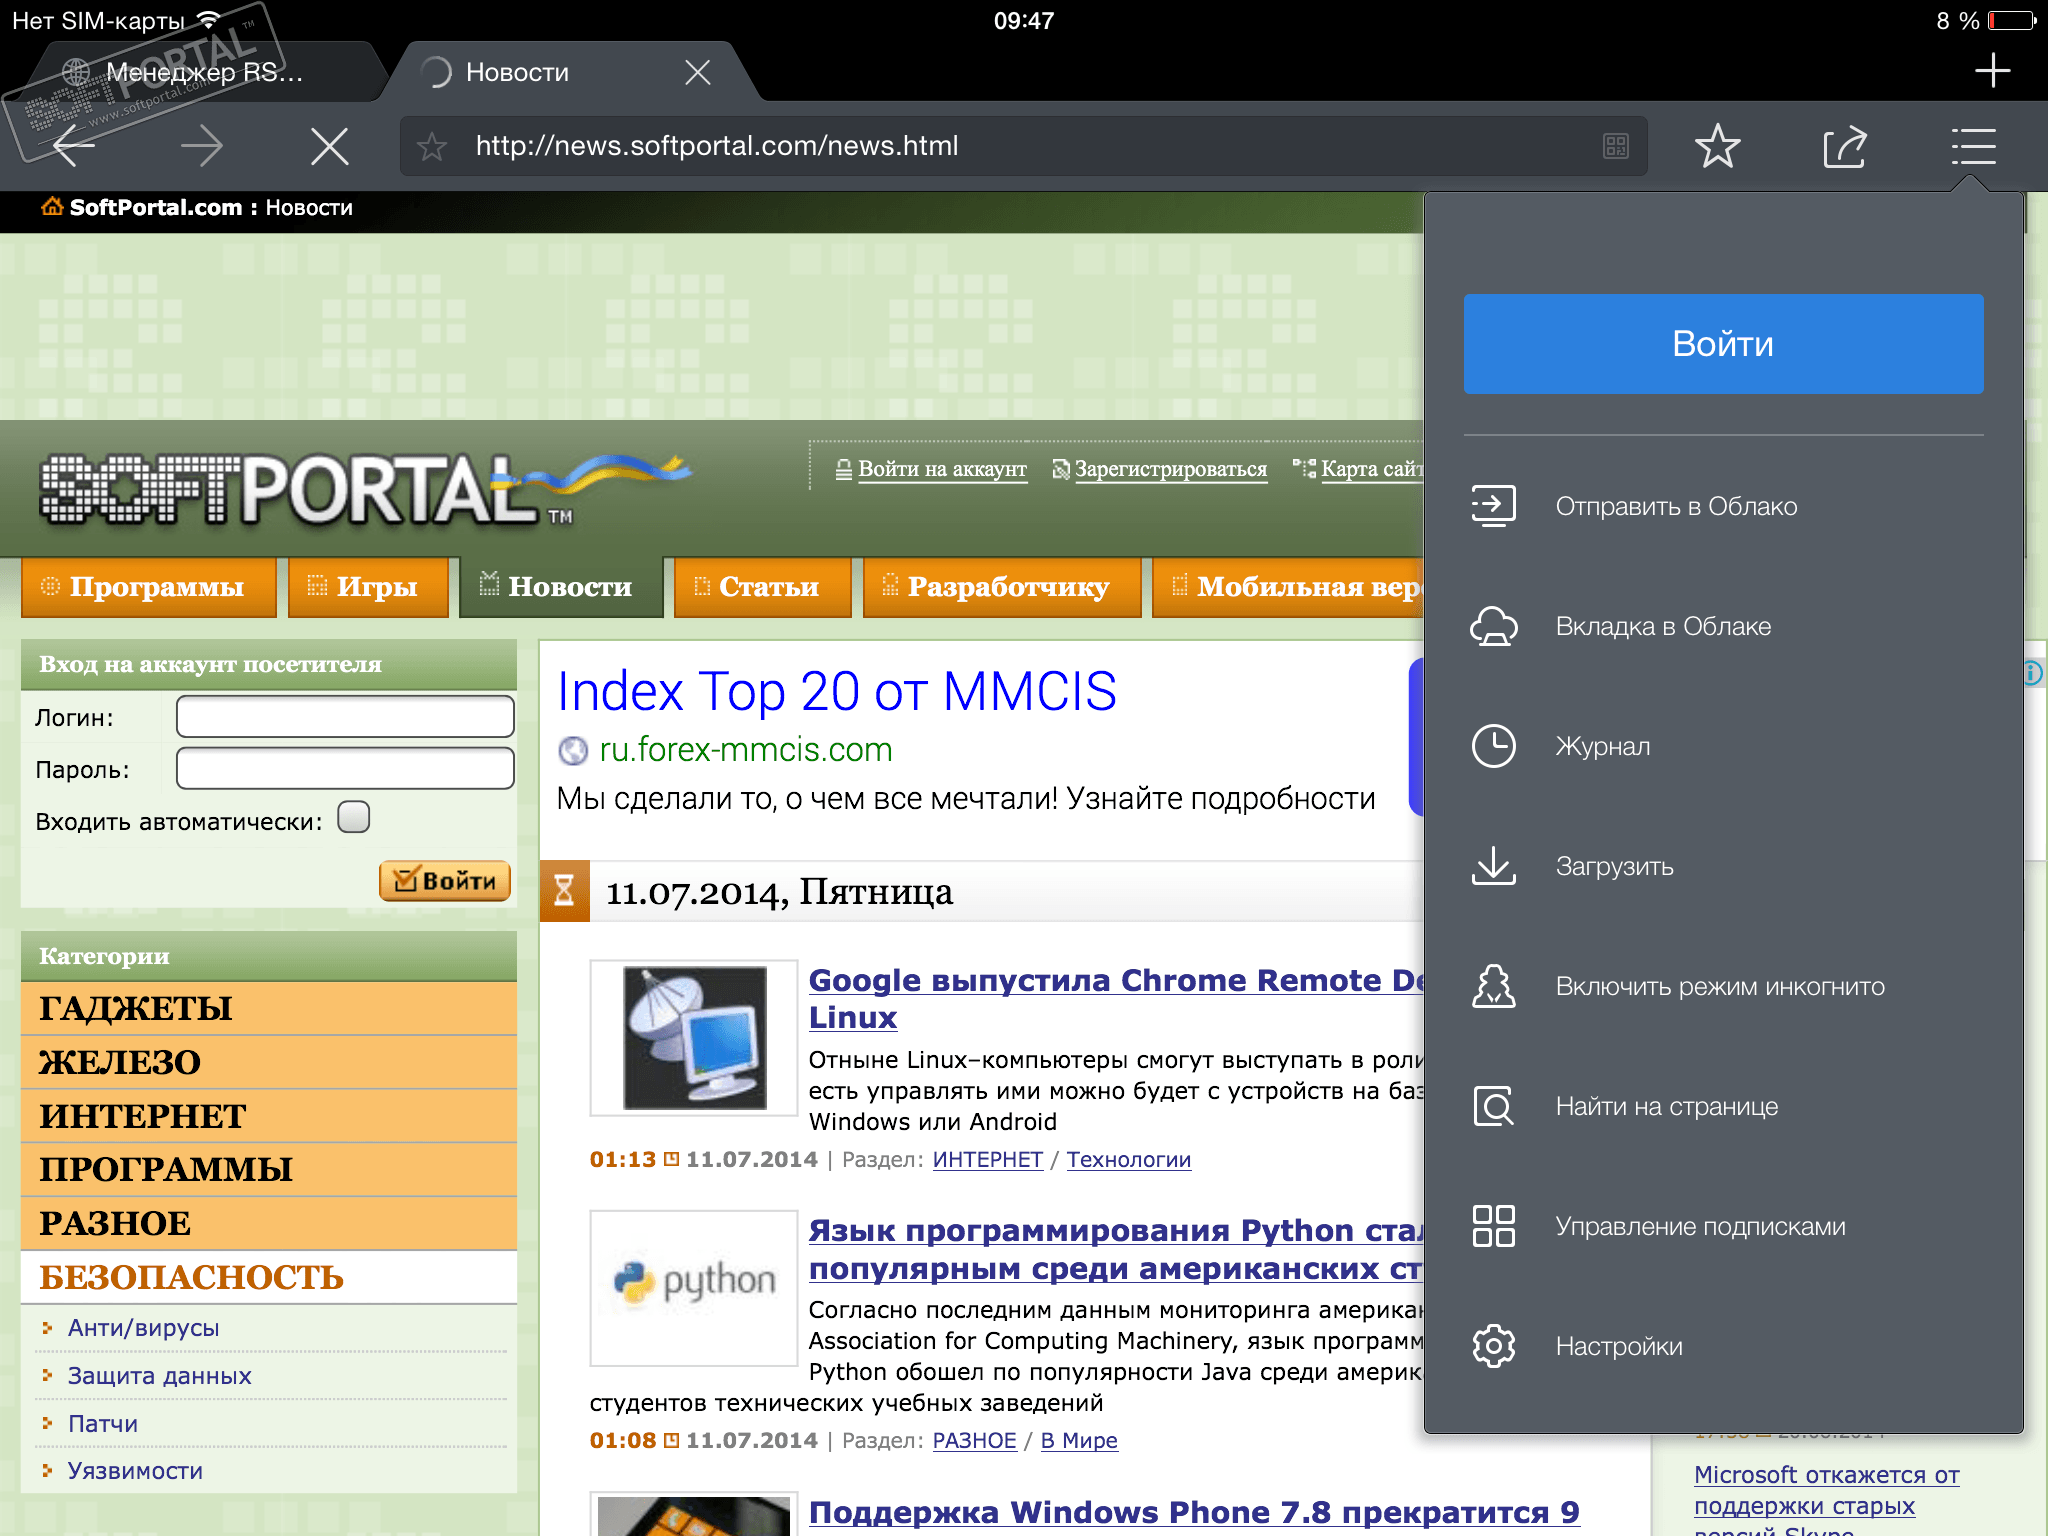Viewport: 2048px width, 1536px height.
Task: Enable incognito mode from the menu
Action: (1718, 986)
